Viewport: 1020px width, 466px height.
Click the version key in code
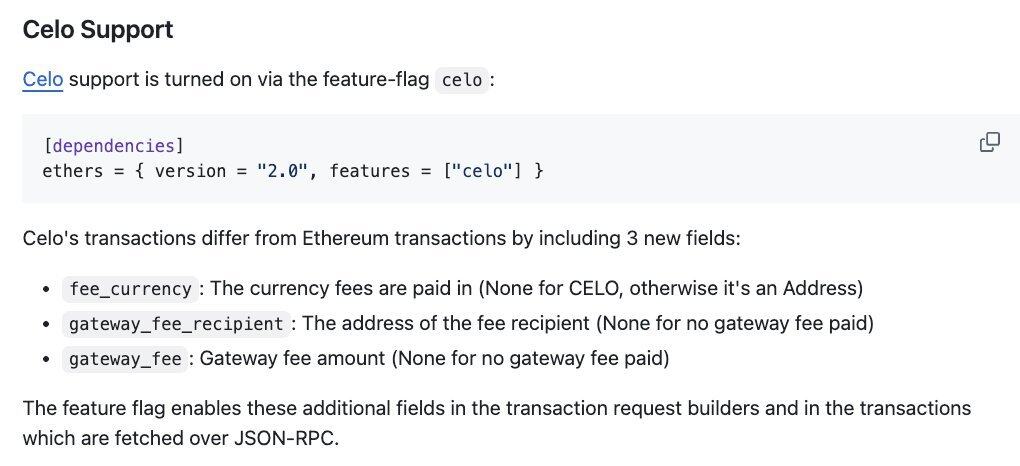click(193, 171)
